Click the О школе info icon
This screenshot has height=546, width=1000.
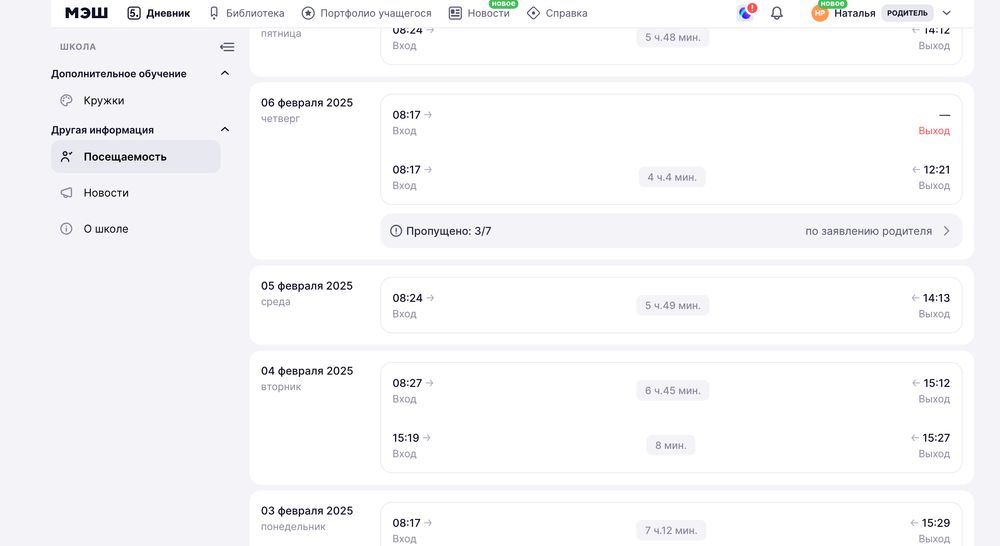[x=66, y=229]
